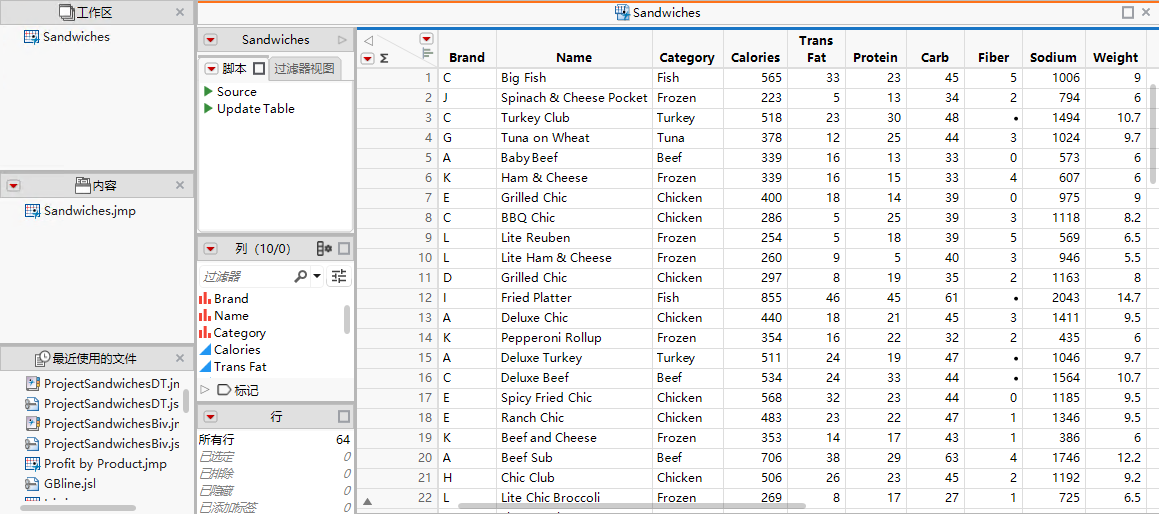This screenshot has width=1159, height=514.
Task: Click the recent files clock icon in 最近使用的文件
Action: (x=43, y=359)
